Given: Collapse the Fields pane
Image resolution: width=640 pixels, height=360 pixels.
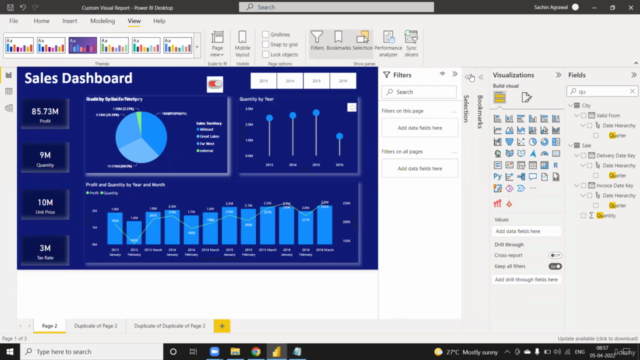Looking at the screenshot, I should click(633, 75).
